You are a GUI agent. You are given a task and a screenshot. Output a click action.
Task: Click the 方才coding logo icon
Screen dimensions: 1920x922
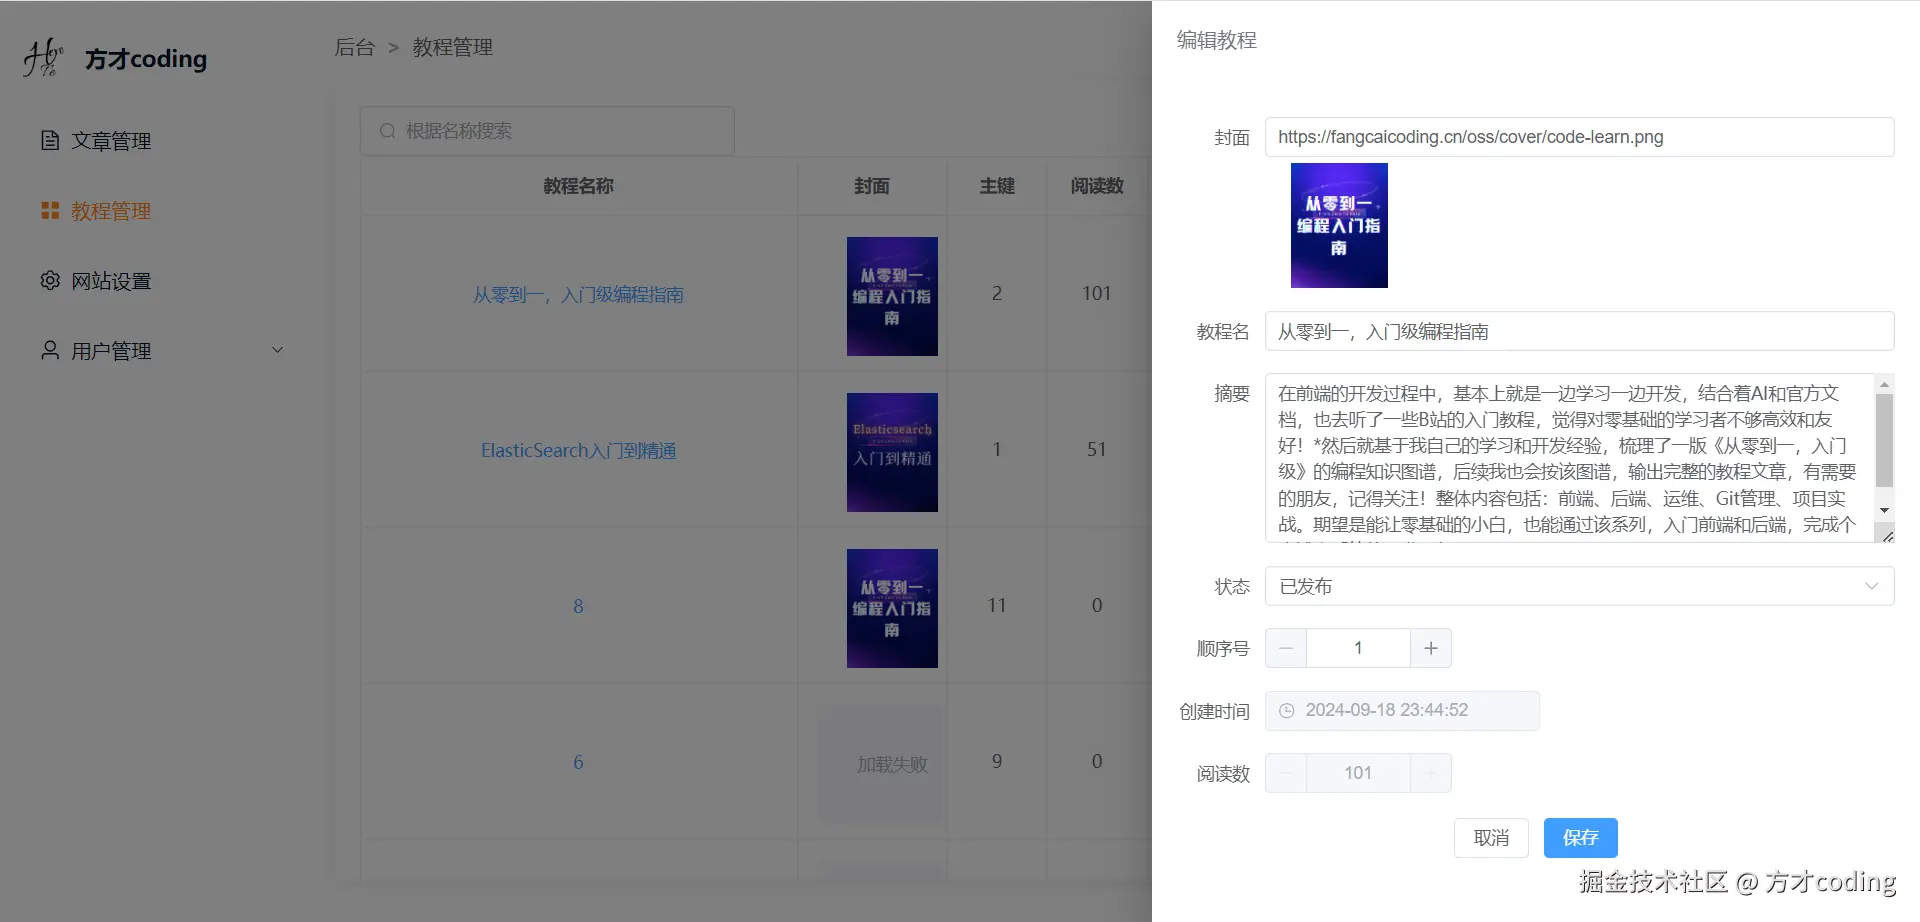(43, 58)
